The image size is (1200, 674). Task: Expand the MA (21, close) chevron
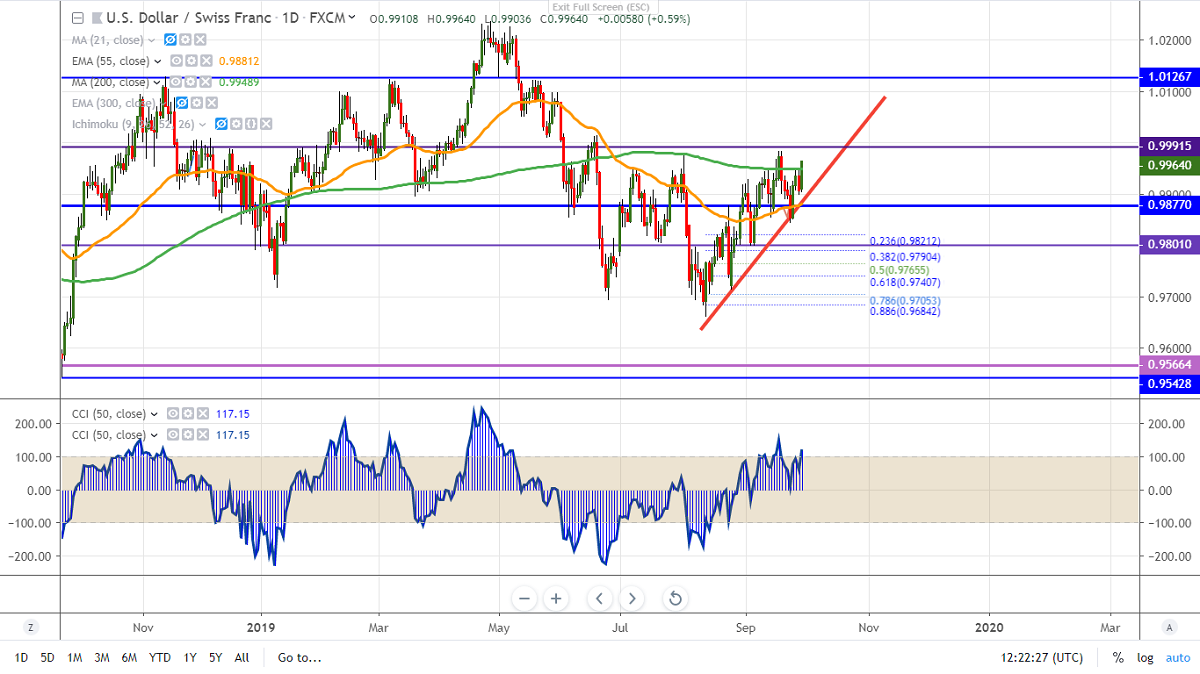tap(152, 40)
